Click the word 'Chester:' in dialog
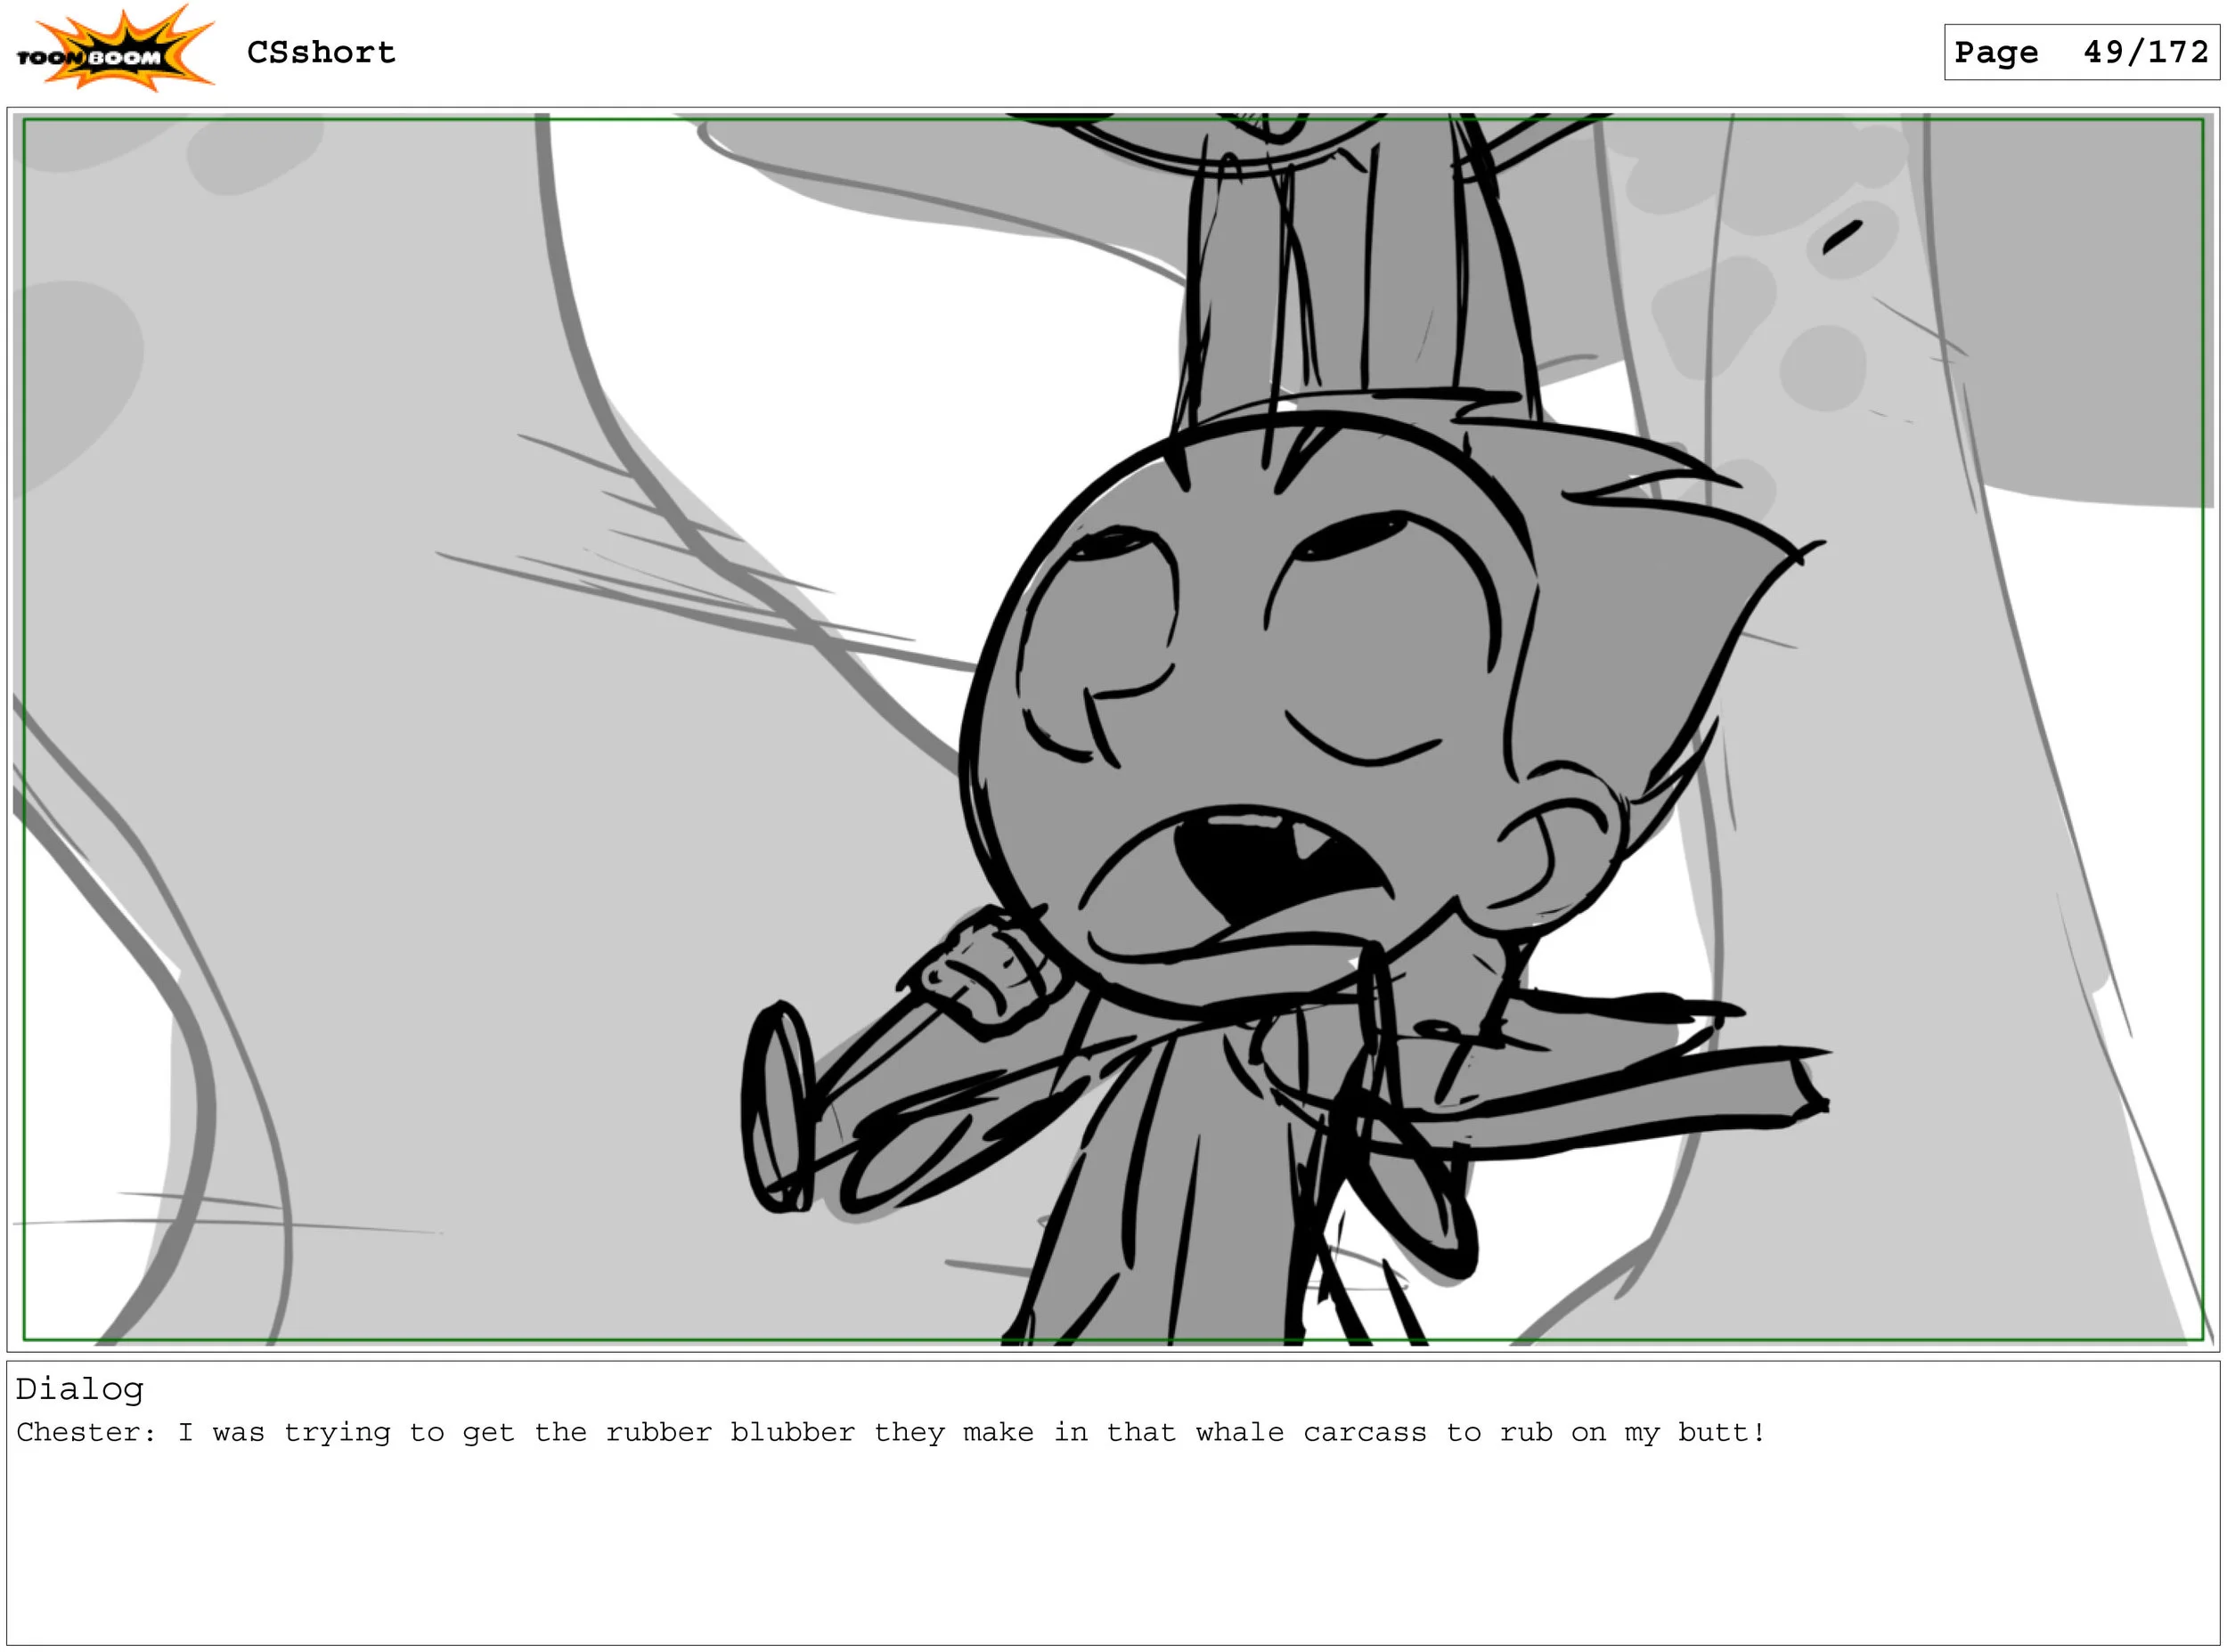Image resolution: width=2227 pixels, height=1652 pixels. (86, 1433)
